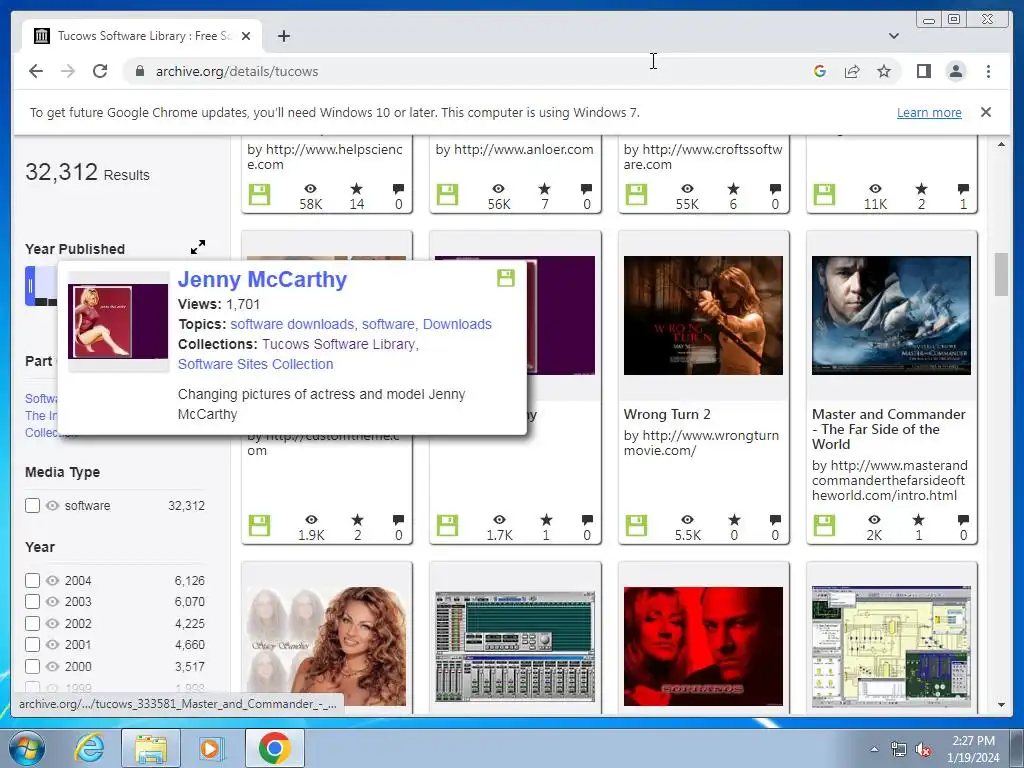Viewport: 1024px width, 768px height.
Task: Toggle the eye icon beside 2002
Action: (53, 624)
